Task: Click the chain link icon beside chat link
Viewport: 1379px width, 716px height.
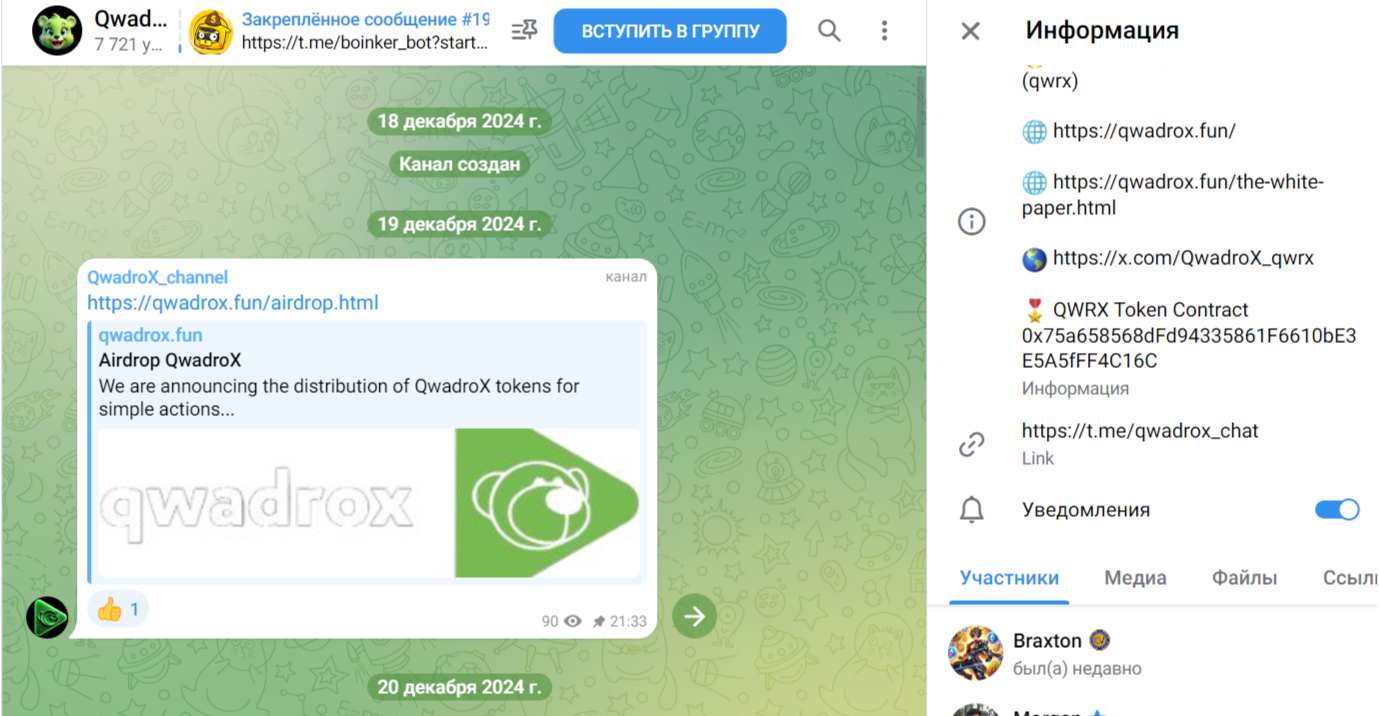Action: 972,444
